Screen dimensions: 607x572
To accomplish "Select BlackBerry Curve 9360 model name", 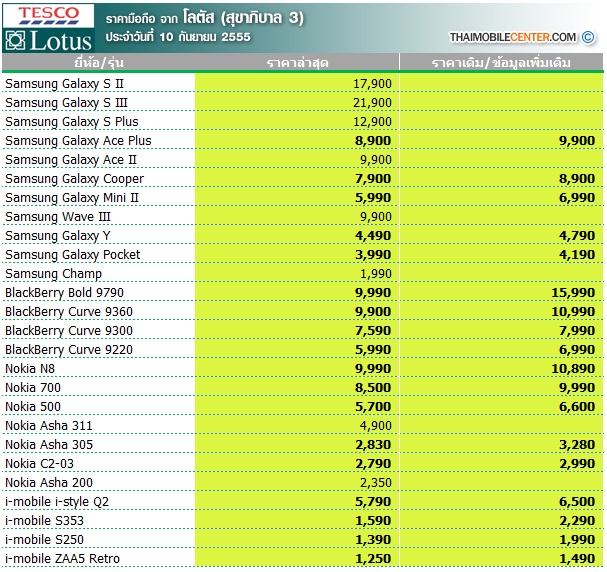I will 69,311.
